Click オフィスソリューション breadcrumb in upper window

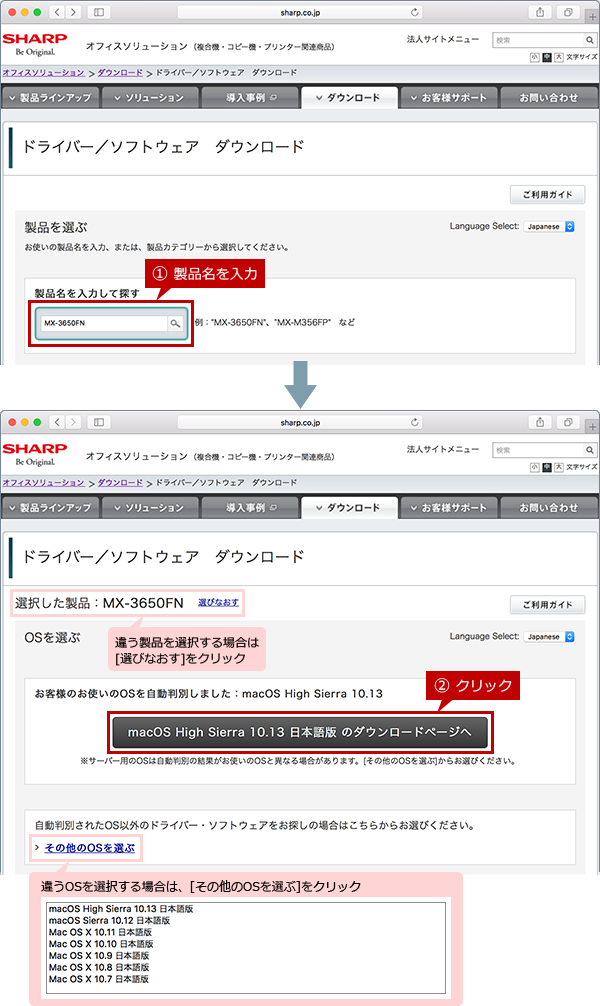point(44,72)
